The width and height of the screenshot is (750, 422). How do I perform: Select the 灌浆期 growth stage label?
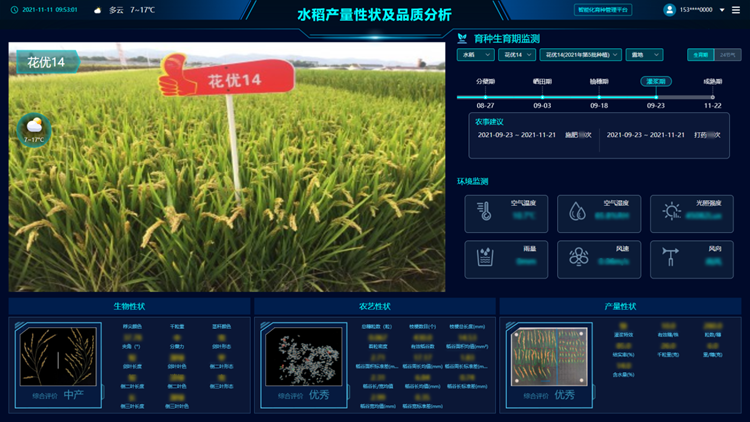click(656, 81)
